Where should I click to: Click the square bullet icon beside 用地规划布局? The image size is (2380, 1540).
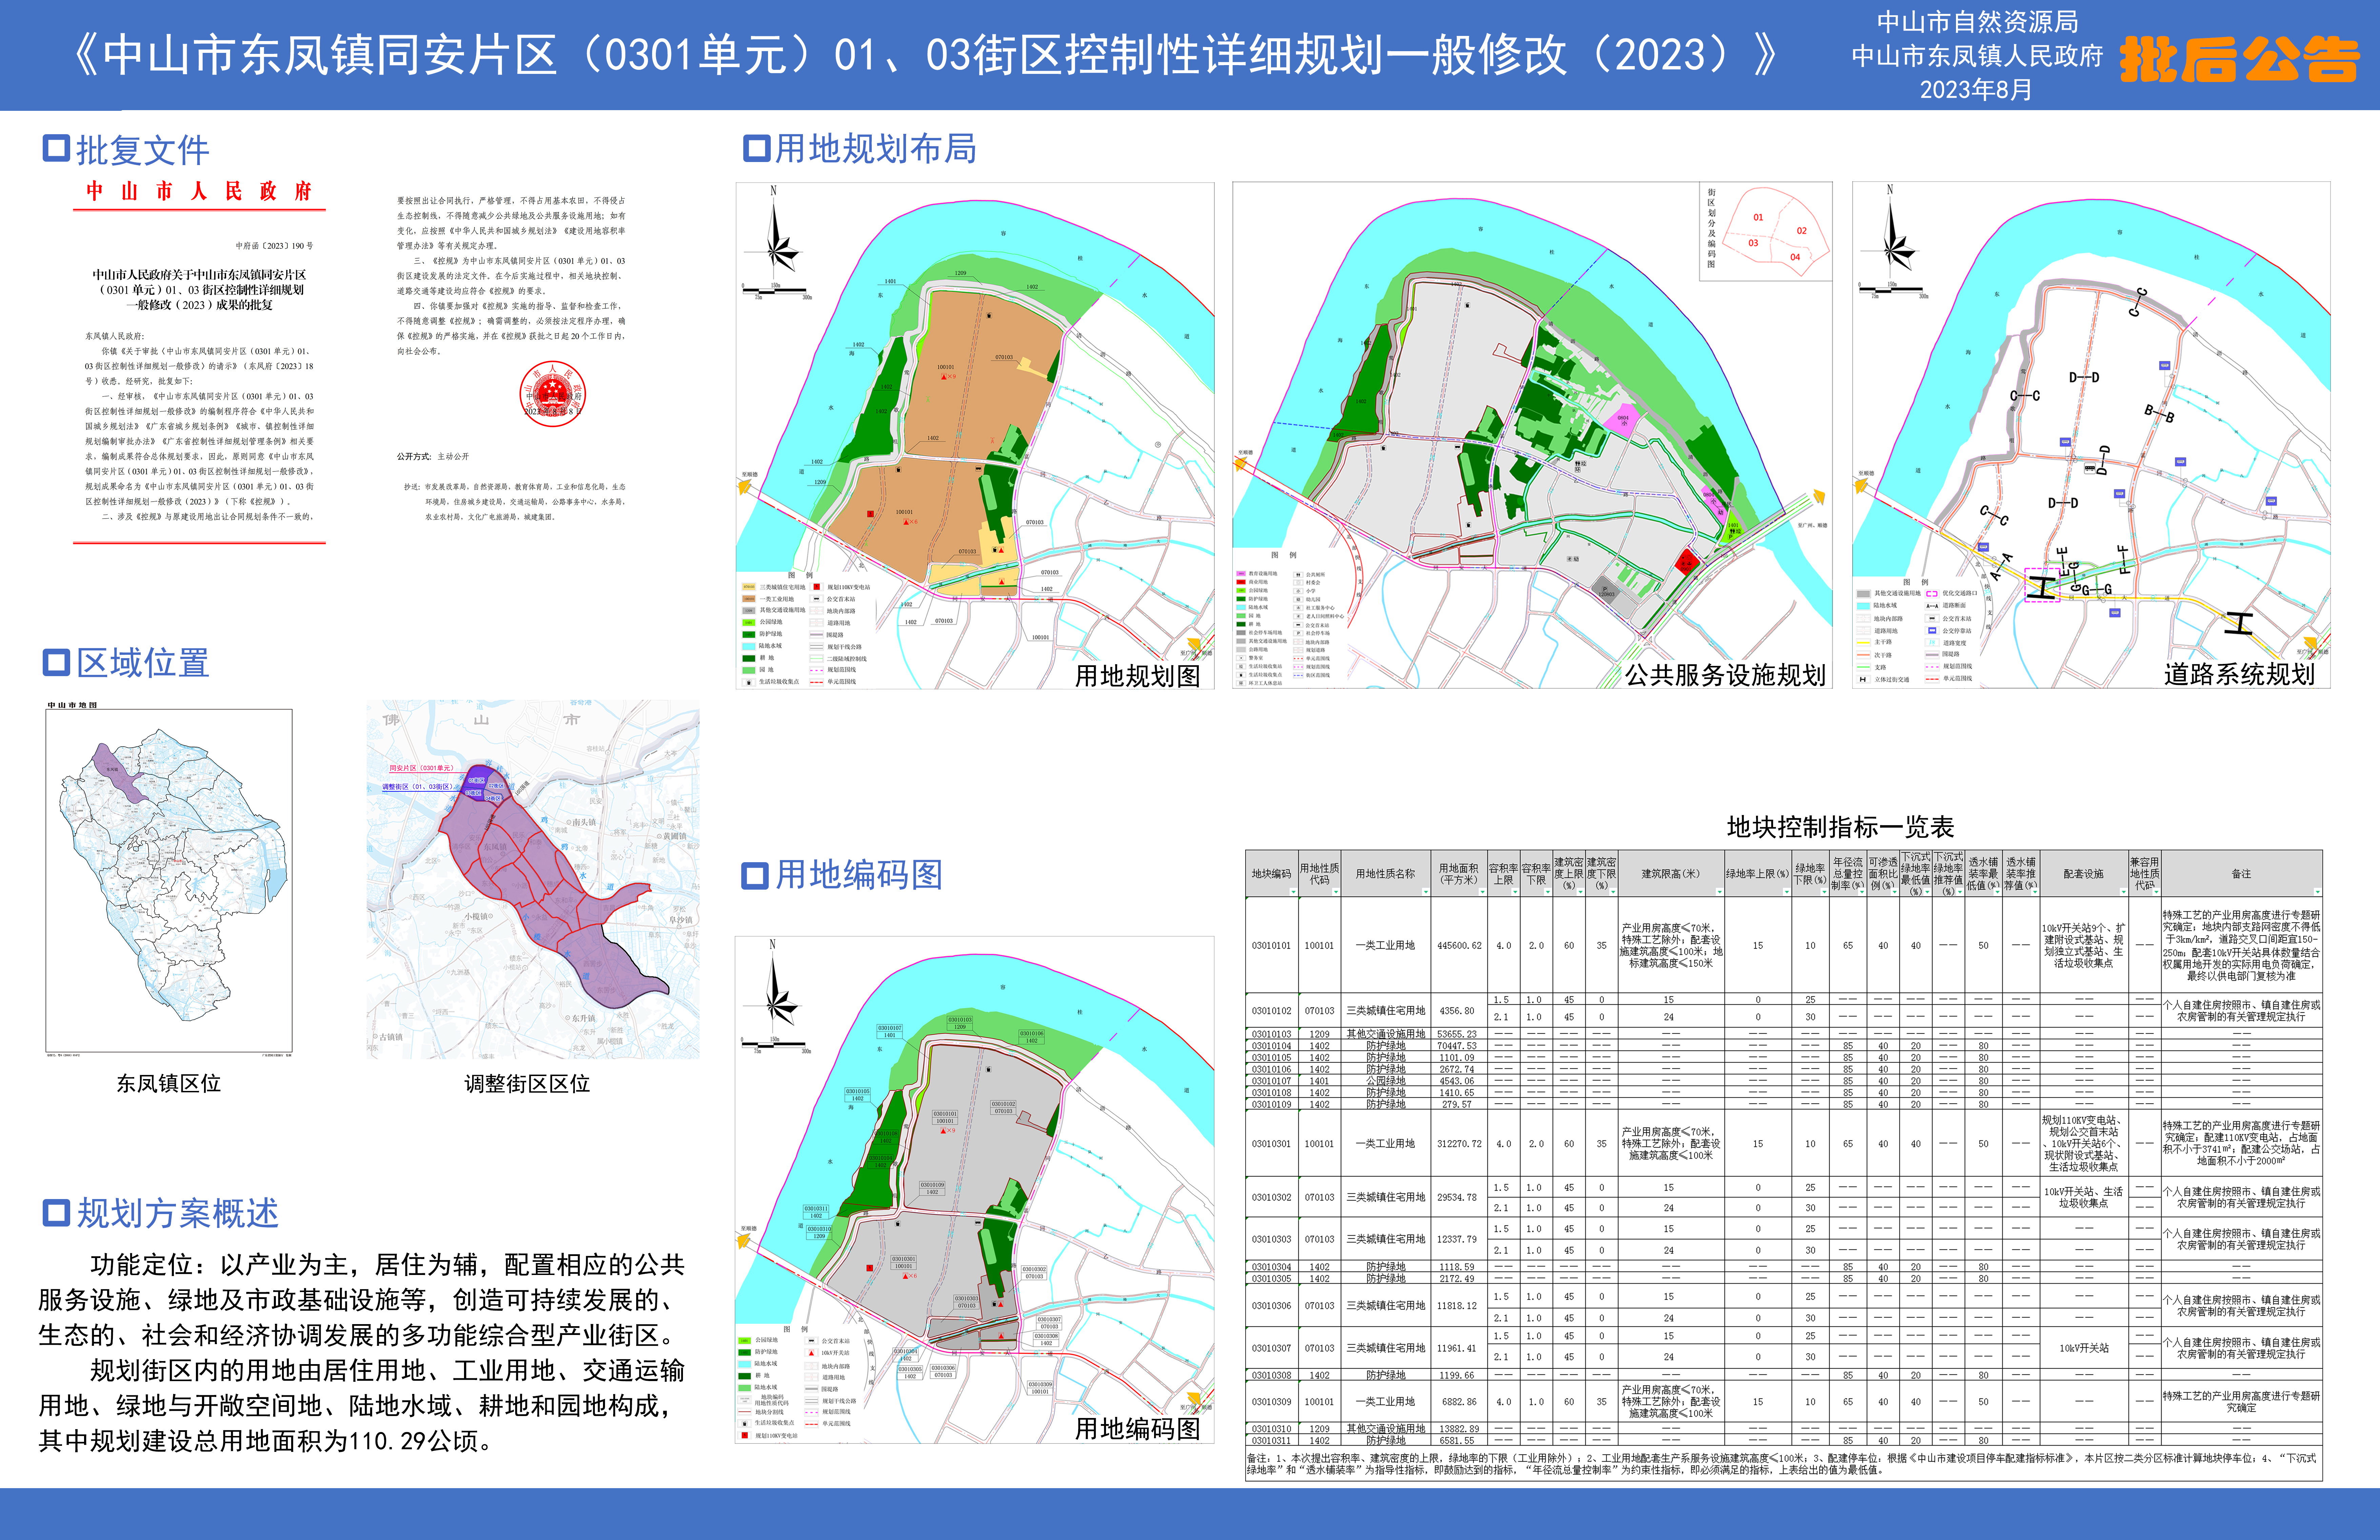pos(756,148)
